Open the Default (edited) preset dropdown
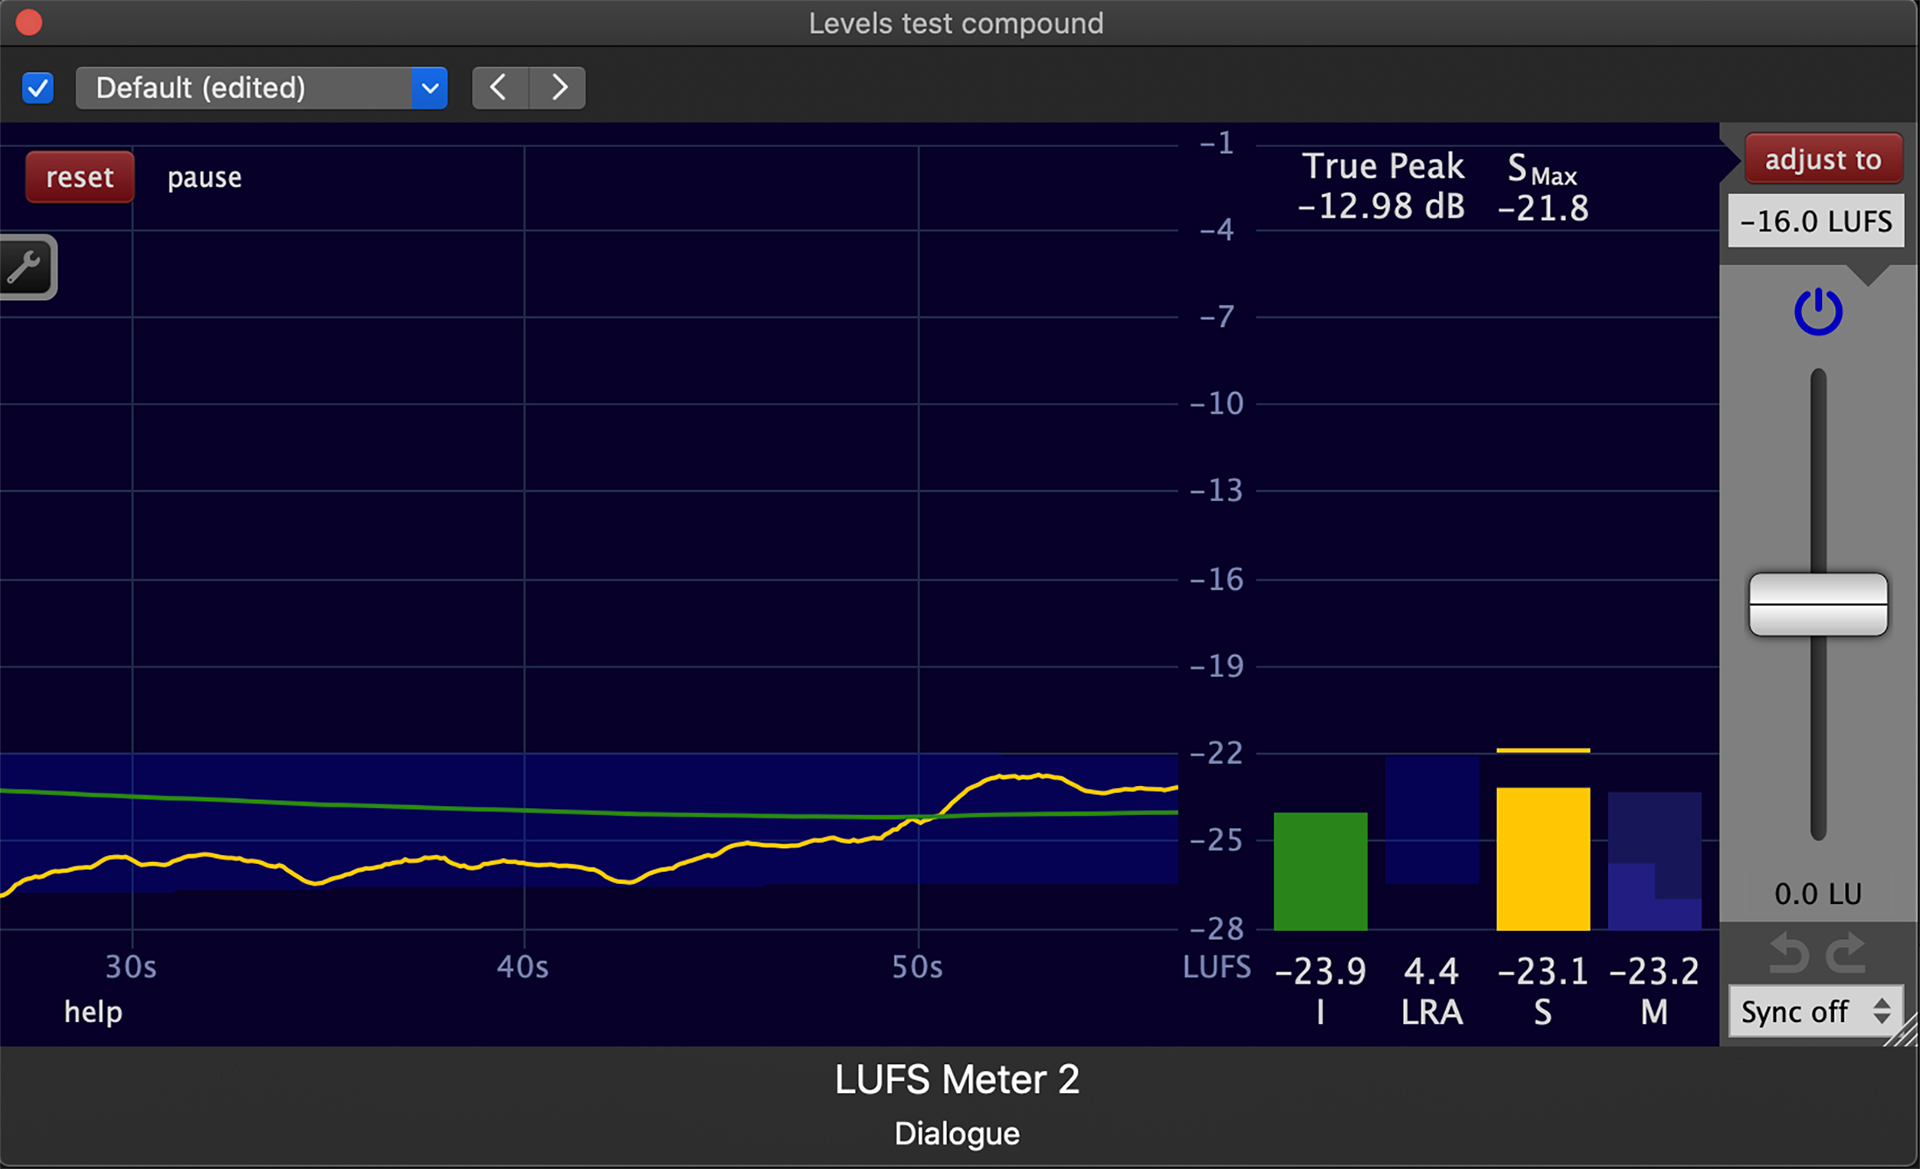Image resolution: width=1920 pixels, height=1169 pixels. [261, 88]
